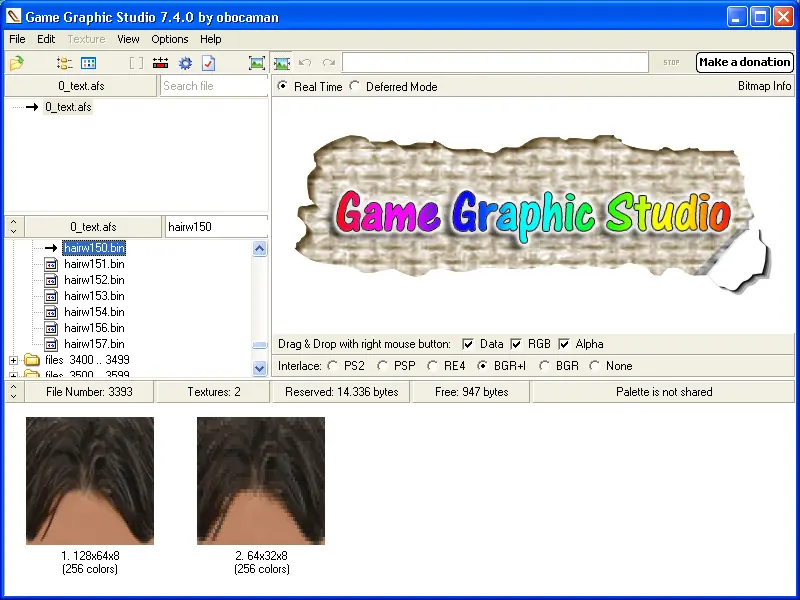Screen dimensions: 800x600
Task: Open the Options menu
Action: (x=170, y=39)
